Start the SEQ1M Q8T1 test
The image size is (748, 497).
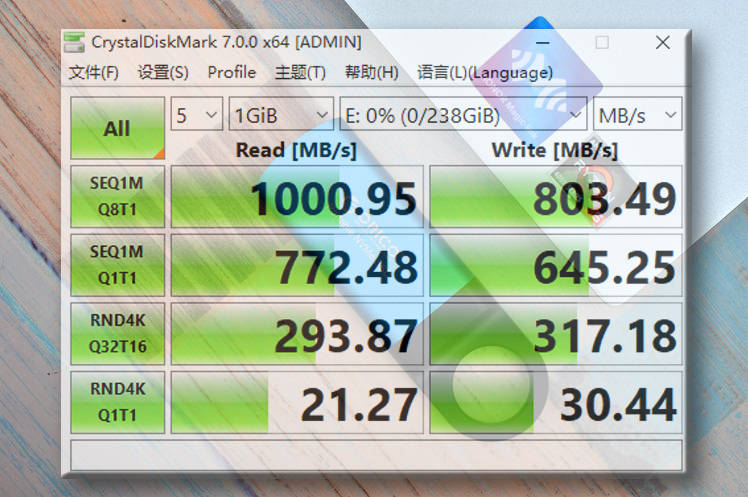(x=117, y=197)
